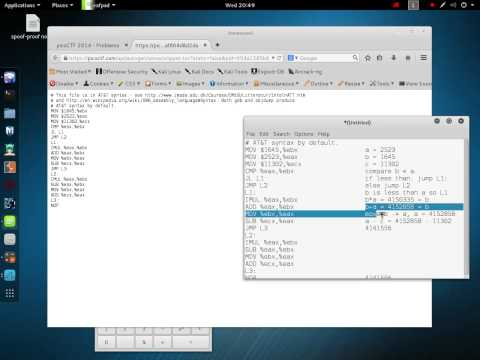Open the Resize dropdown in developer toolbar
Image resolution: width=480 pixels, height=360 pixels.
(351, 84)
